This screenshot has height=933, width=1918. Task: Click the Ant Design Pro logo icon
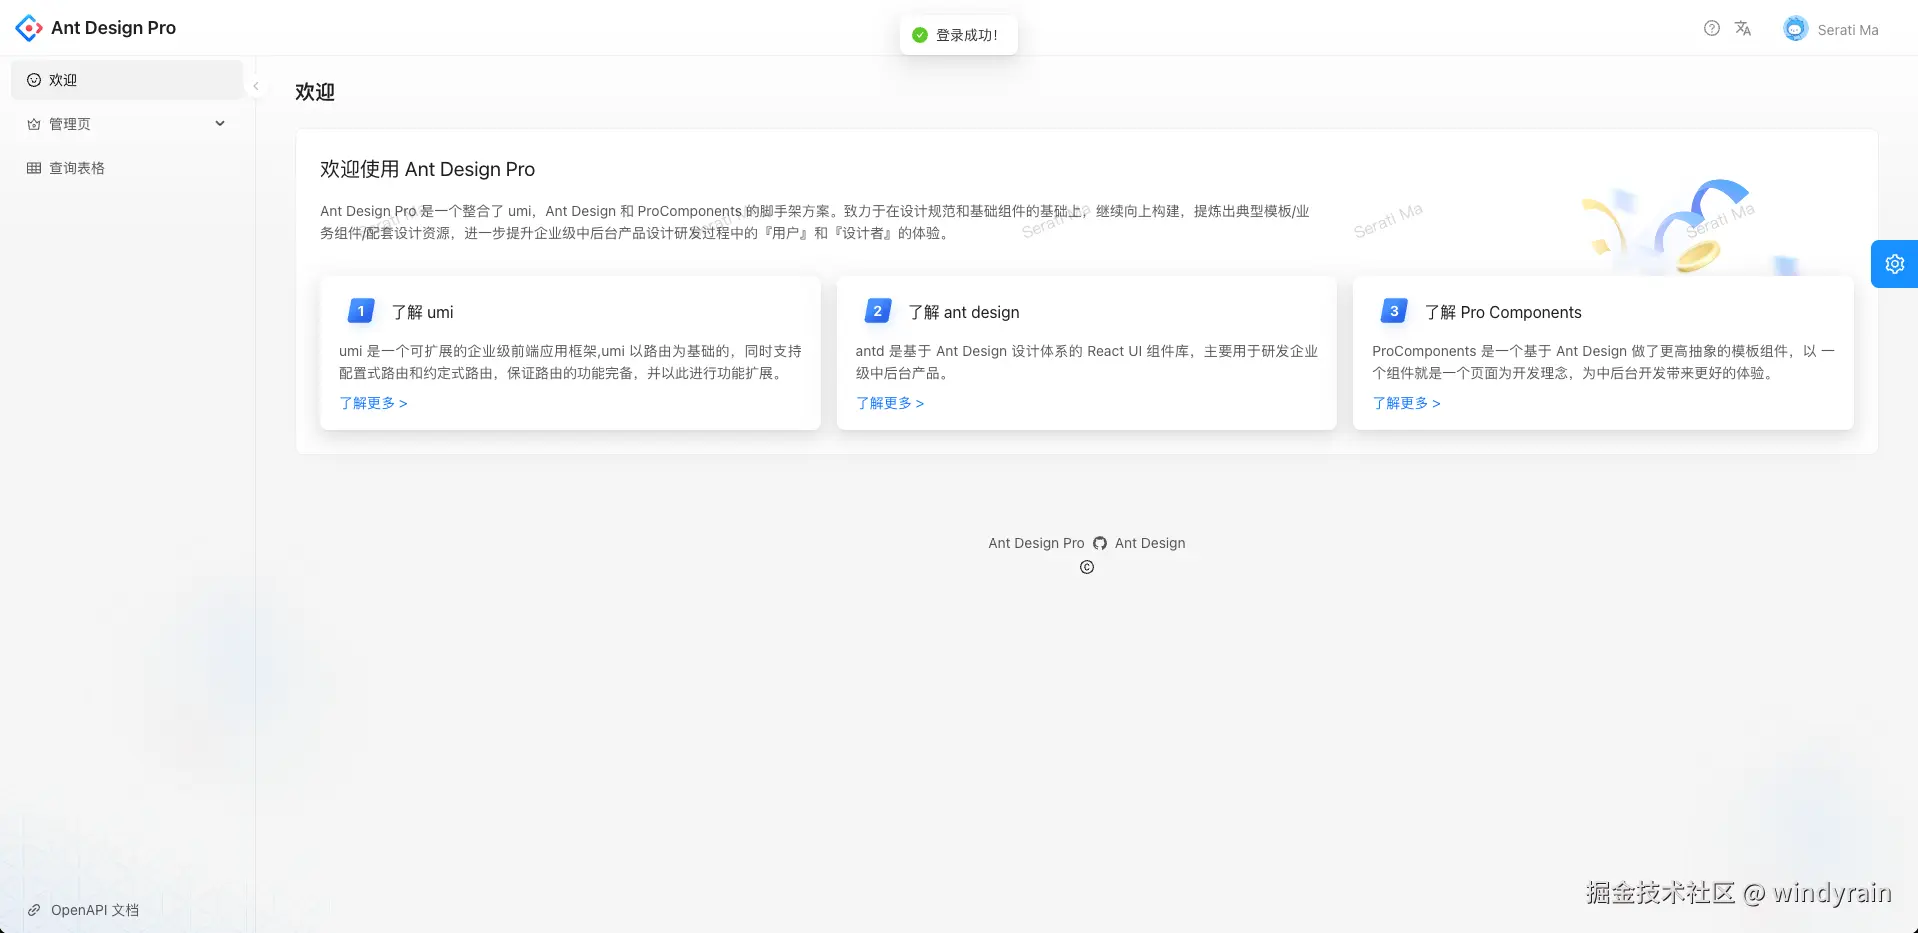click(29, 28)
